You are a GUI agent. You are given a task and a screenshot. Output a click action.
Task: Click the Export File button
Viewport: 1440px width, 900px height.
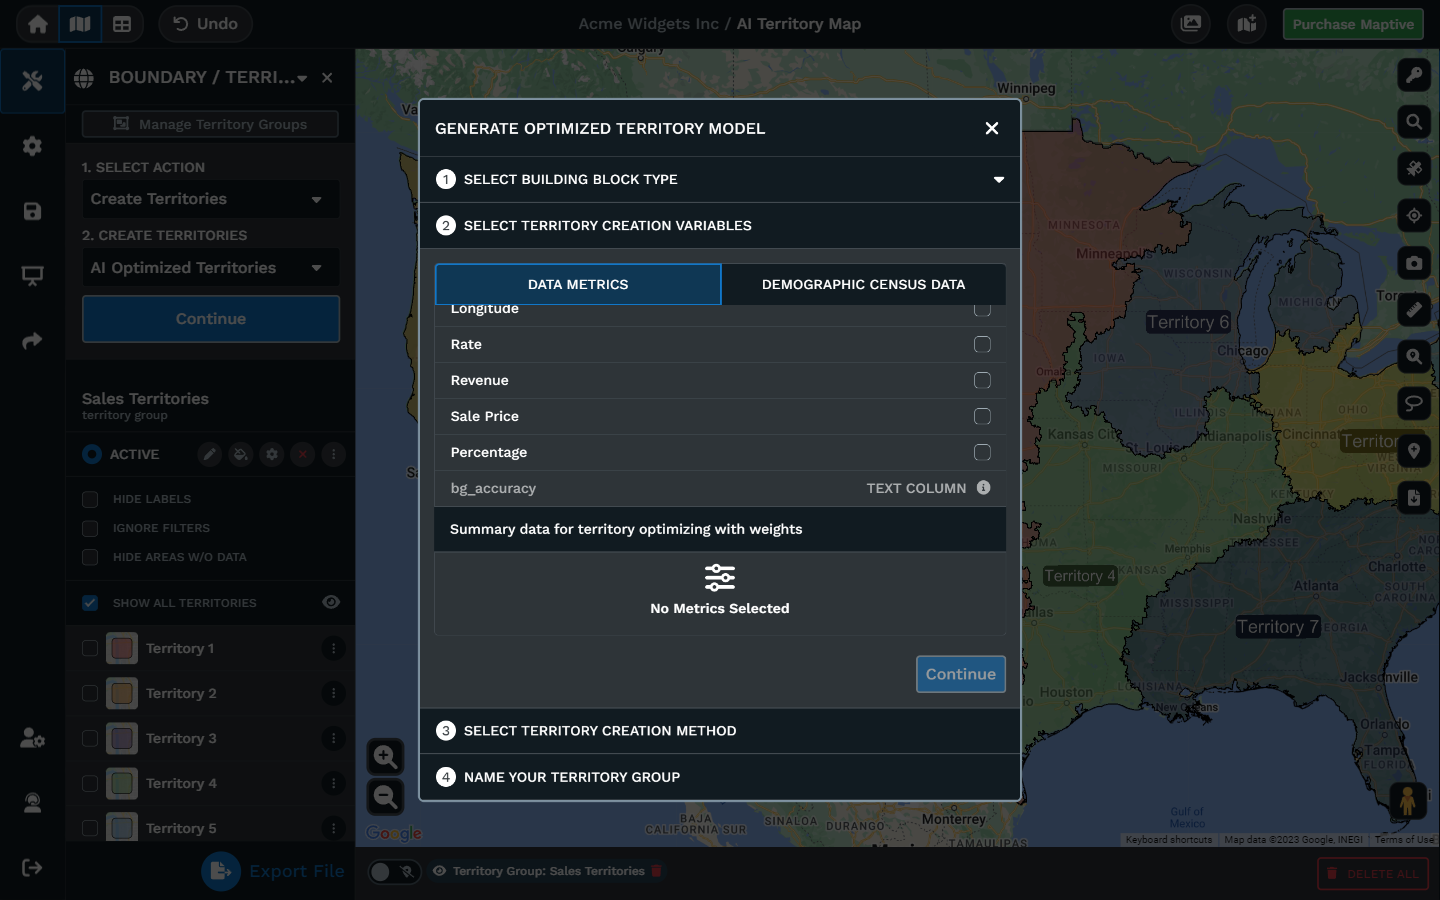pos(273,871)
